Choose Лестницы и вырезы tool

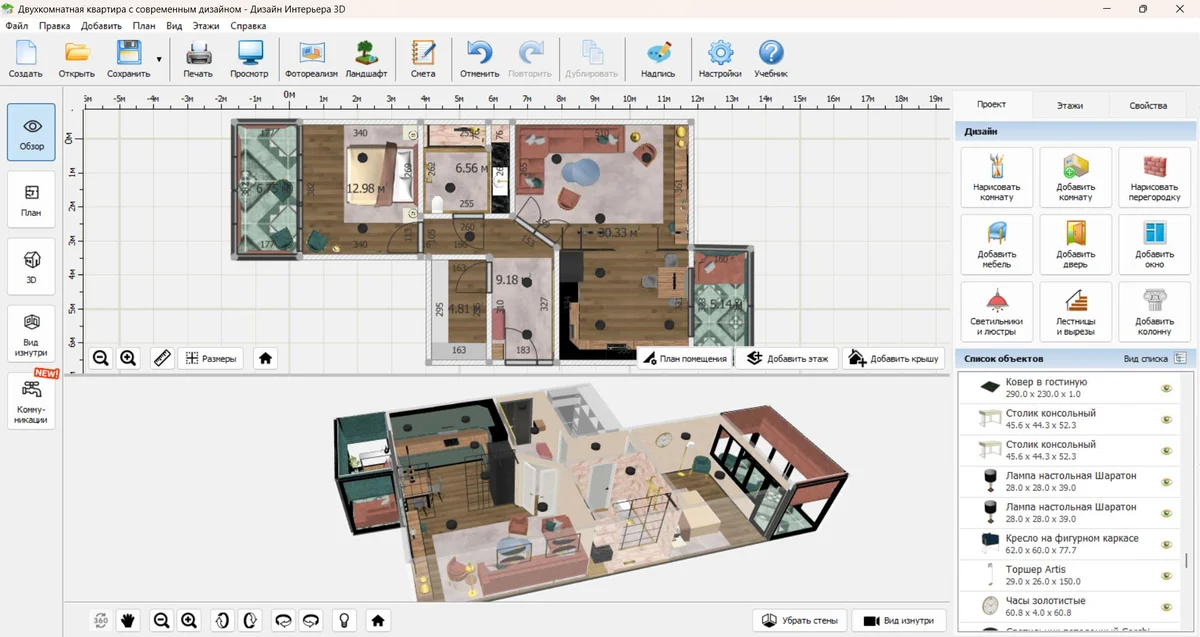[1075, 311]
